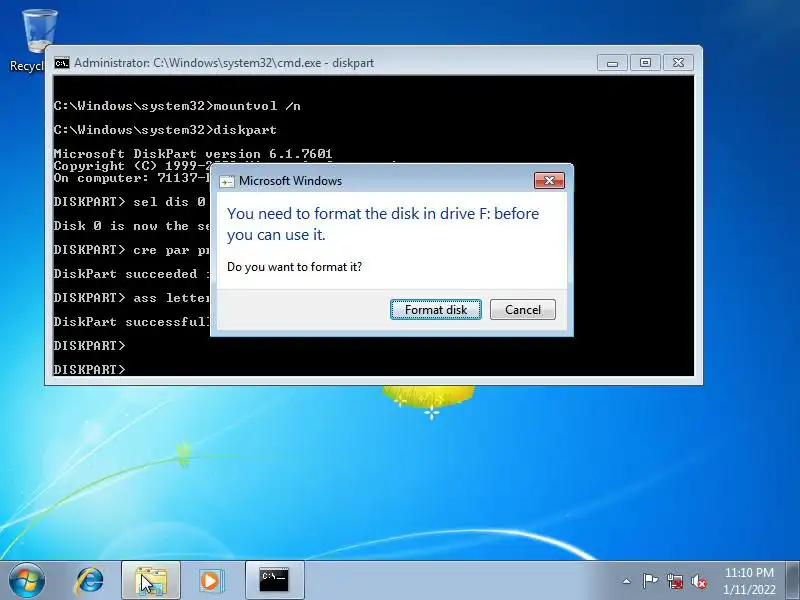Click the 'C:\Windows\system32>diskpart' line
800x600 pixels.
(165, 130)
